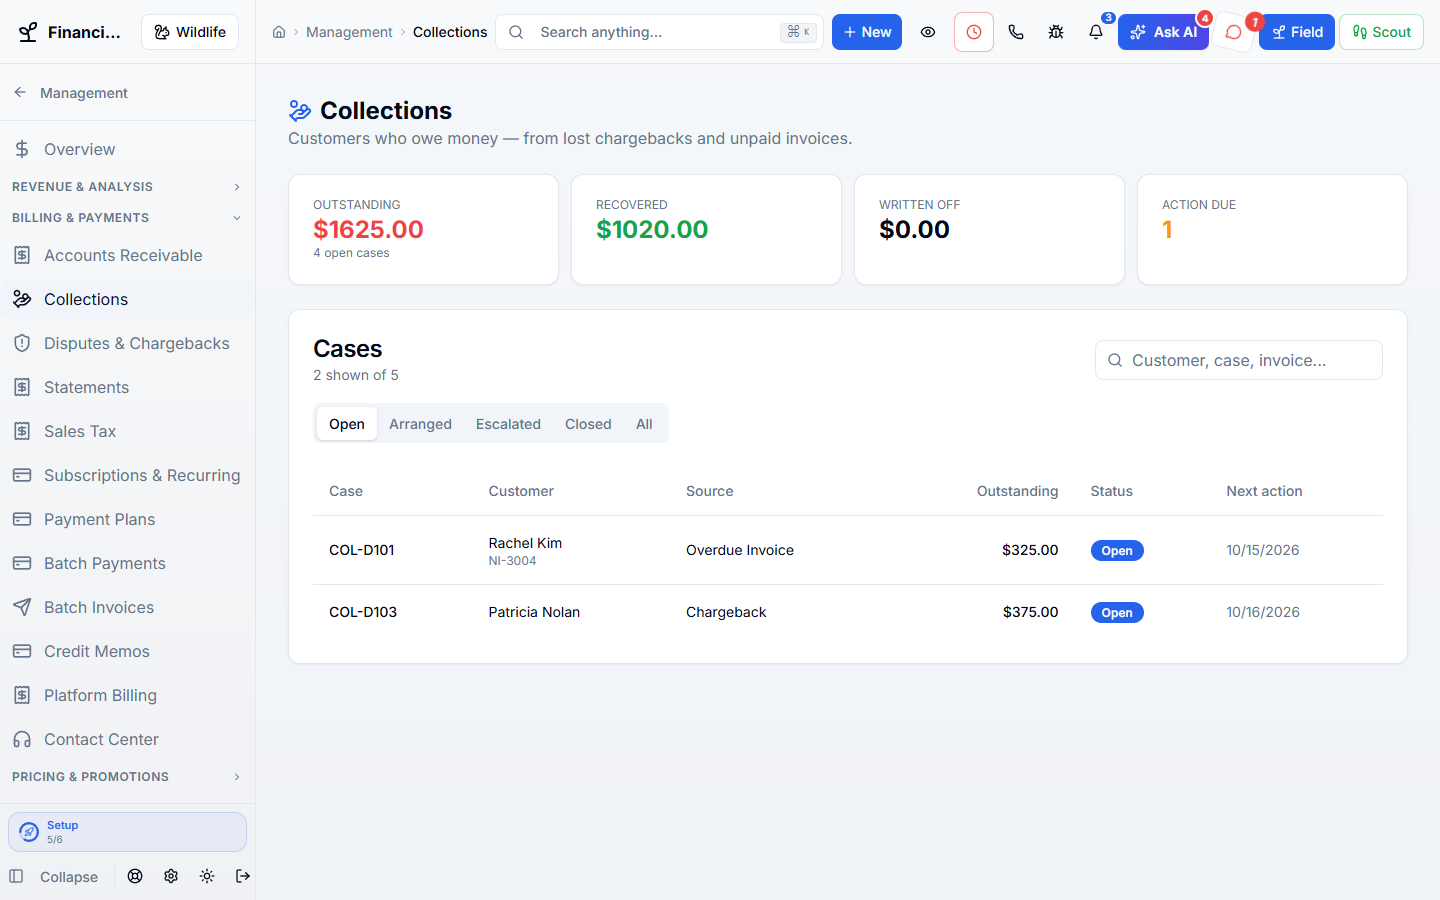
Task: Click the Financial app logo icon
Action: [x=28, y=32]
